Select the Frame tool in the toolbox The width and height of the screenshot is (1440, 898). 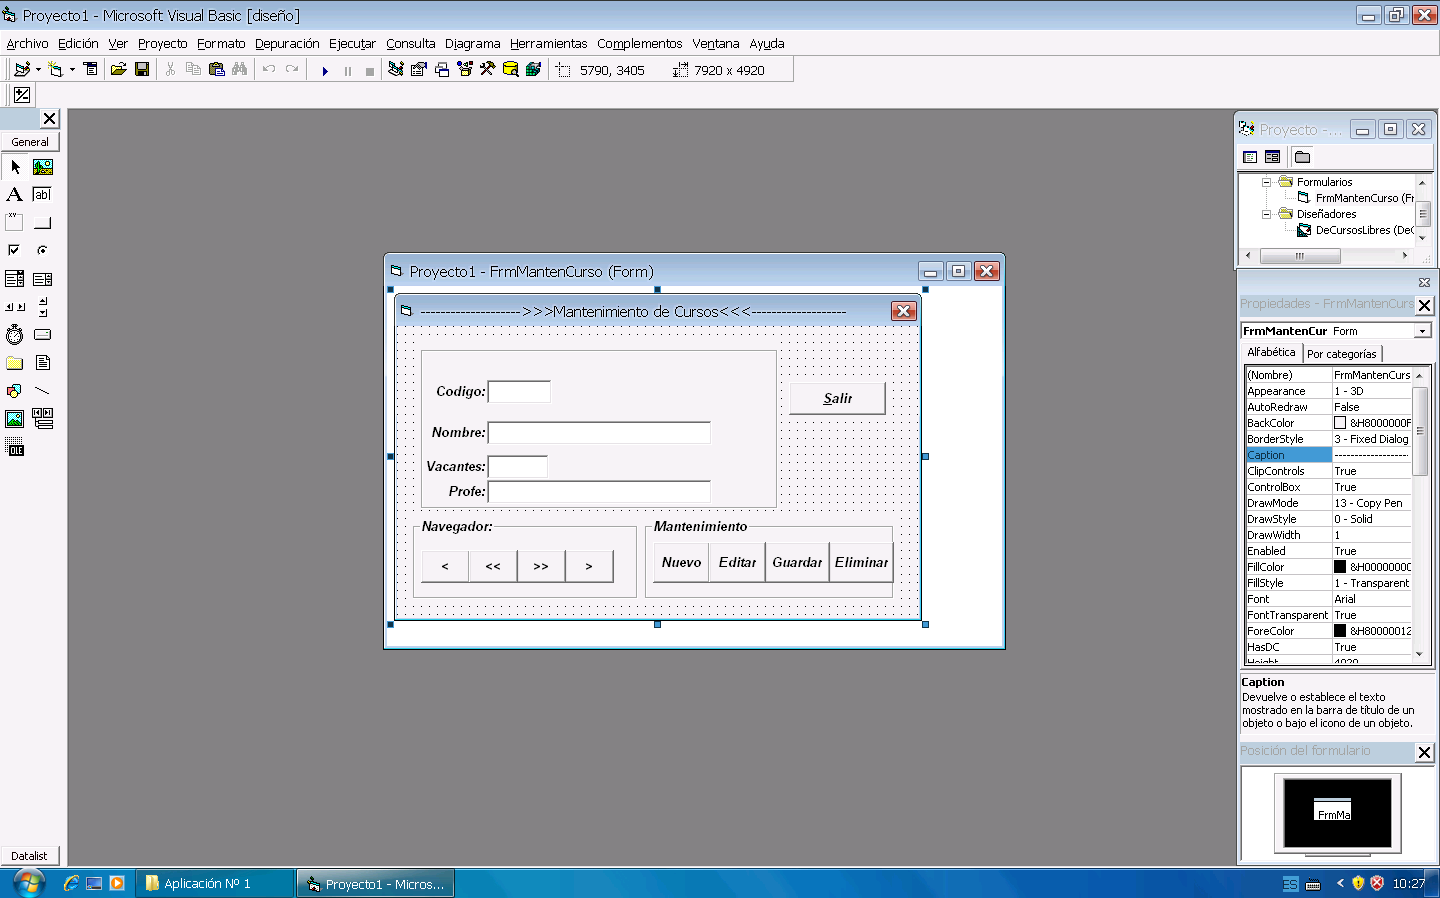pos(14,223)
